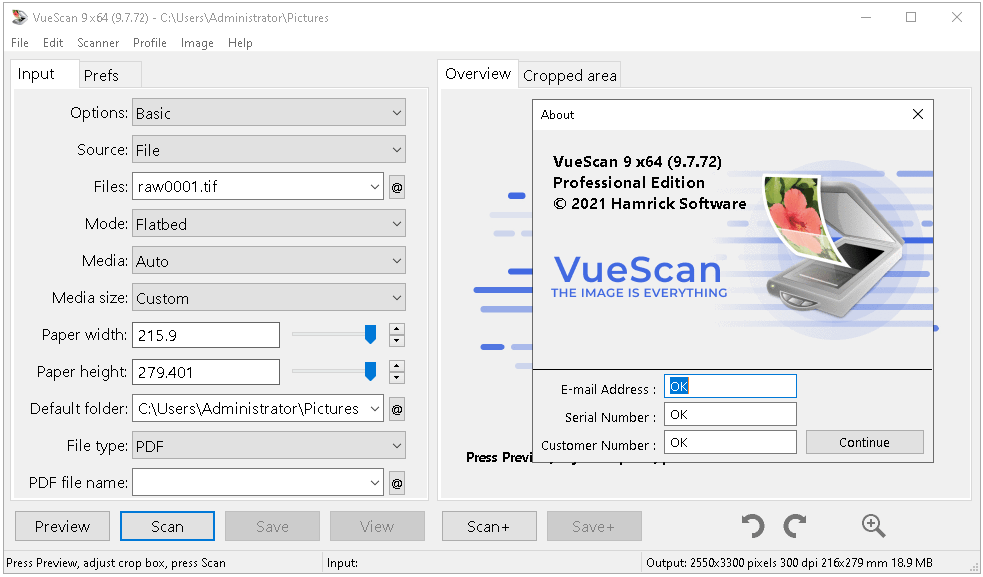Decrease Paper width with the down stepper arrow

pos(396,341)
